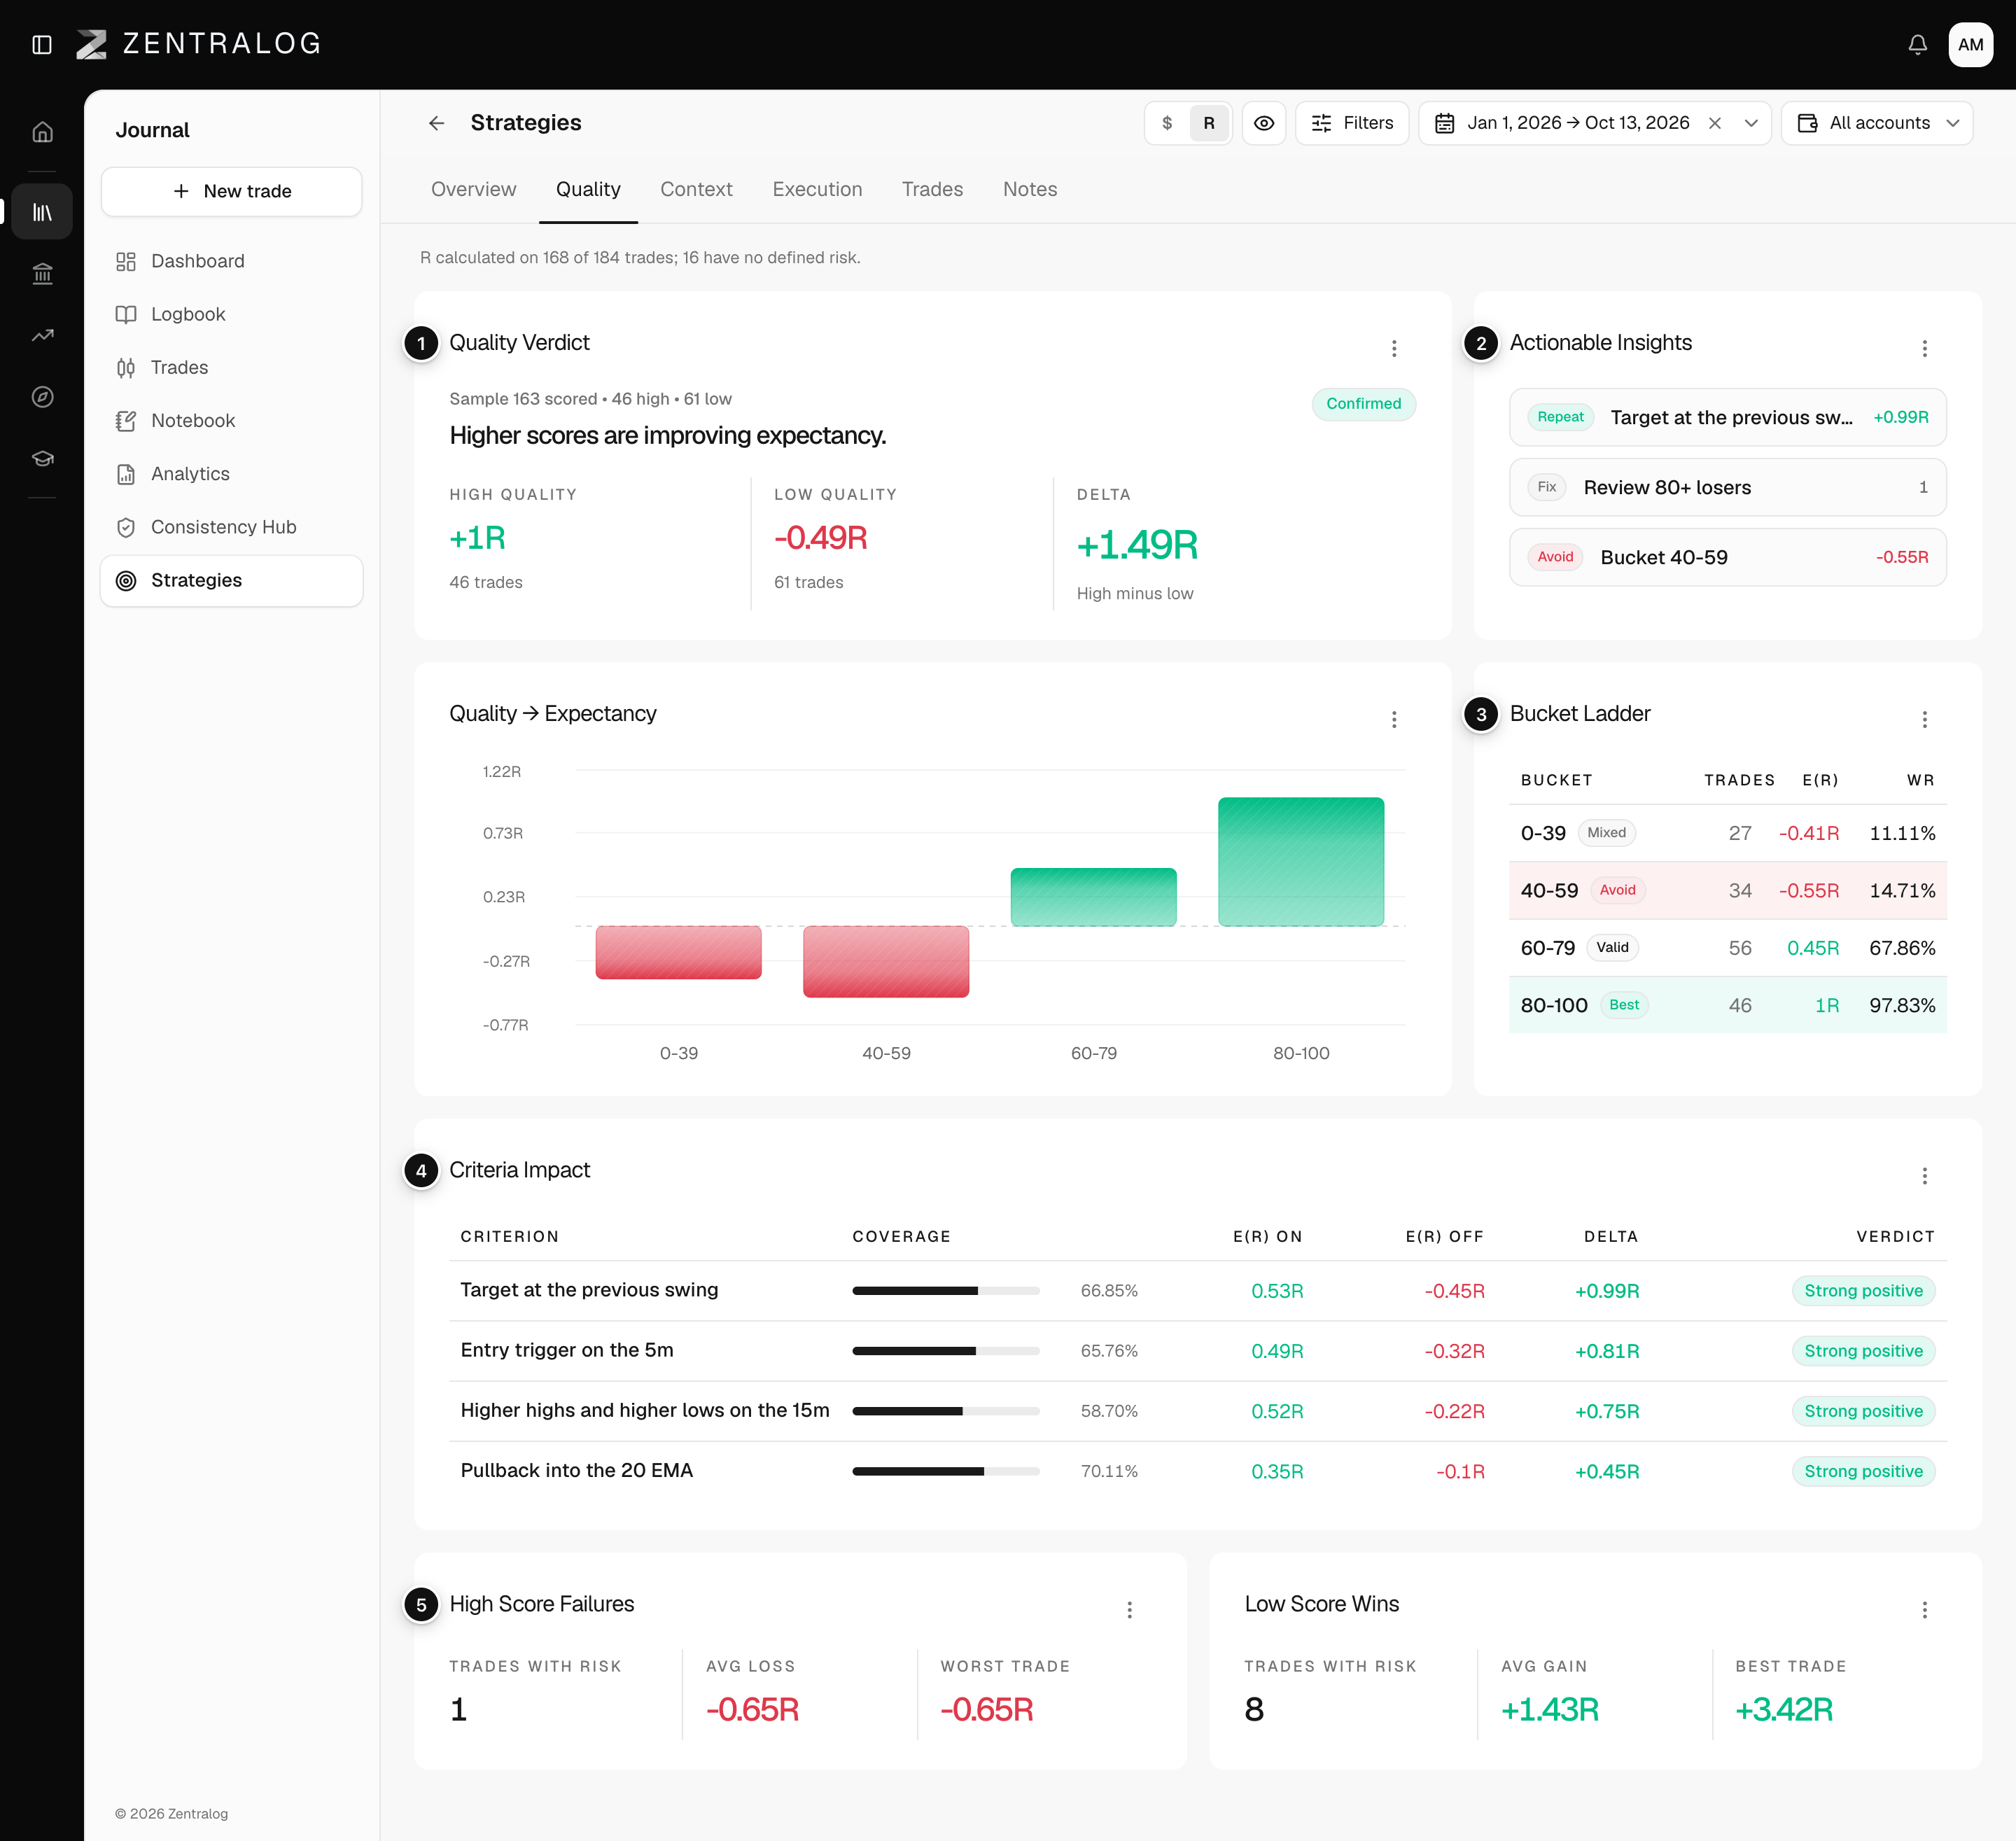Select the 40-59 red bar in chart

(x=886, y=961)
